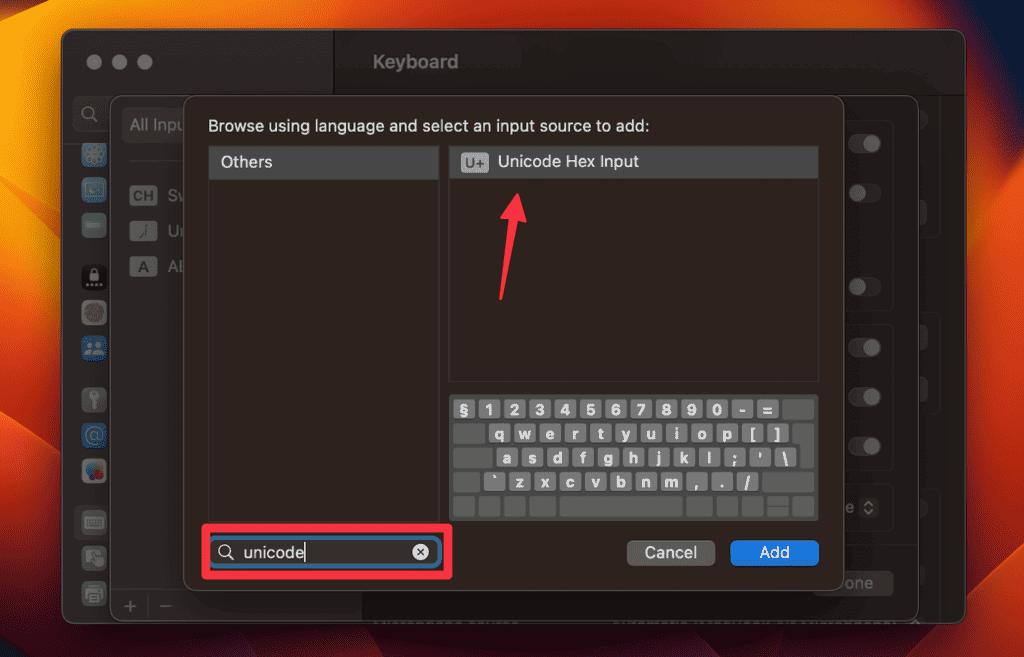The height and width of the screenshot is (657, 1024).
Task: Open Lock Screen settings via lock icon
Action: [93, 277]
